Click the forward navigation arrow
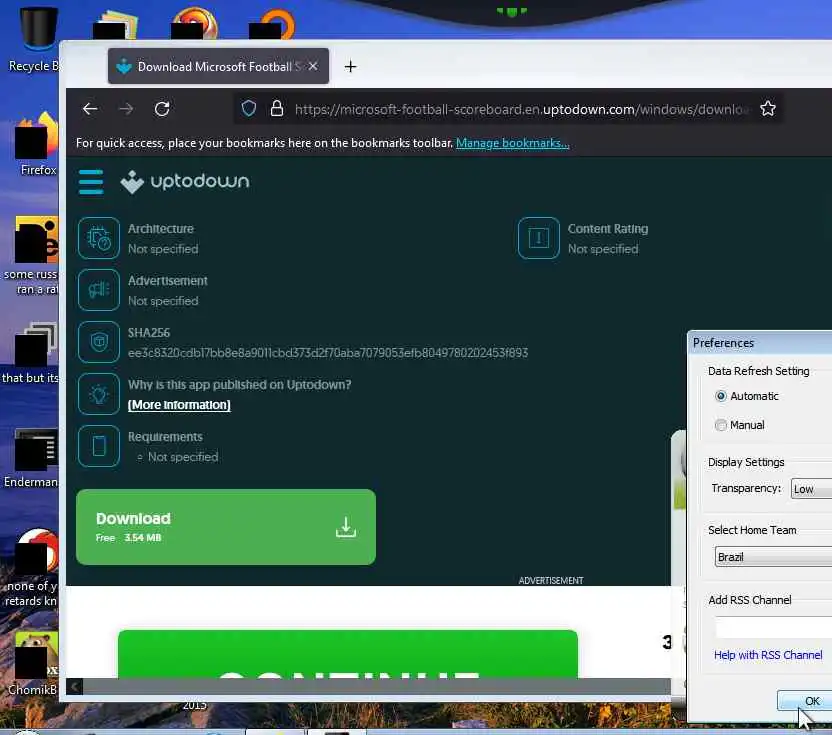832x735 pixels. coord(126,109)
